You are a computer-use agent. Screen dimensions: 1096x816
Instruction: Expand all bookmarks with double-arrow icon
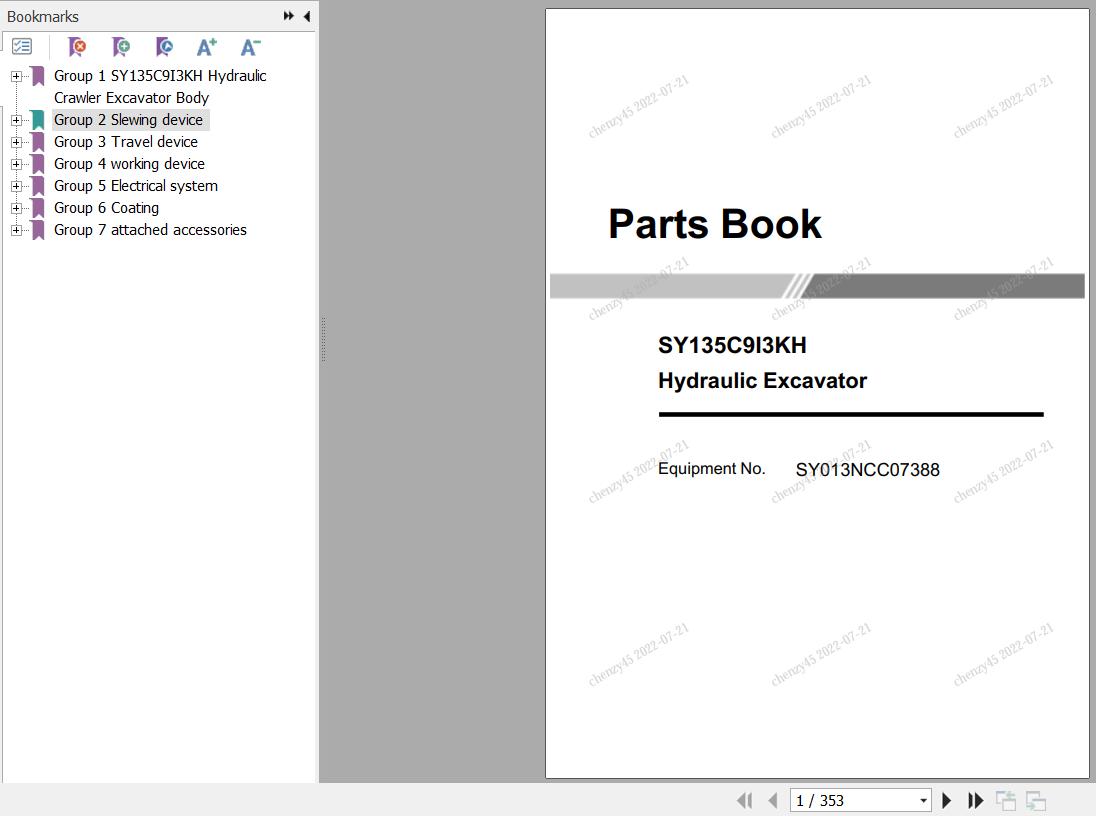[289, 16]
